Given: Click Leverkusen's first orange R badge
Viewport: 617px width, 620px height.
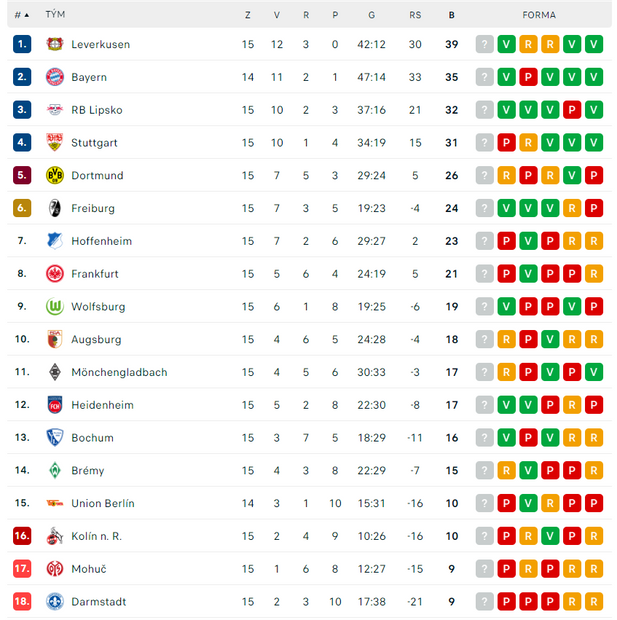Looking at the screenshot, I should 528,44.
